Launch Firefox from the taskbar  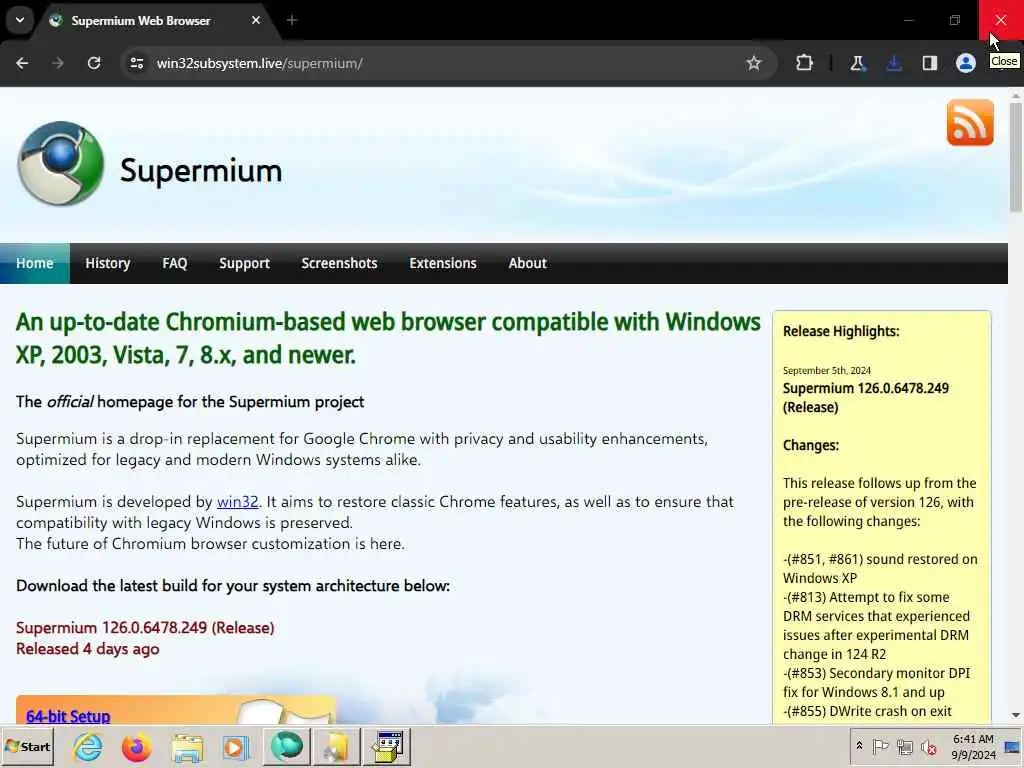click(136, 746)
